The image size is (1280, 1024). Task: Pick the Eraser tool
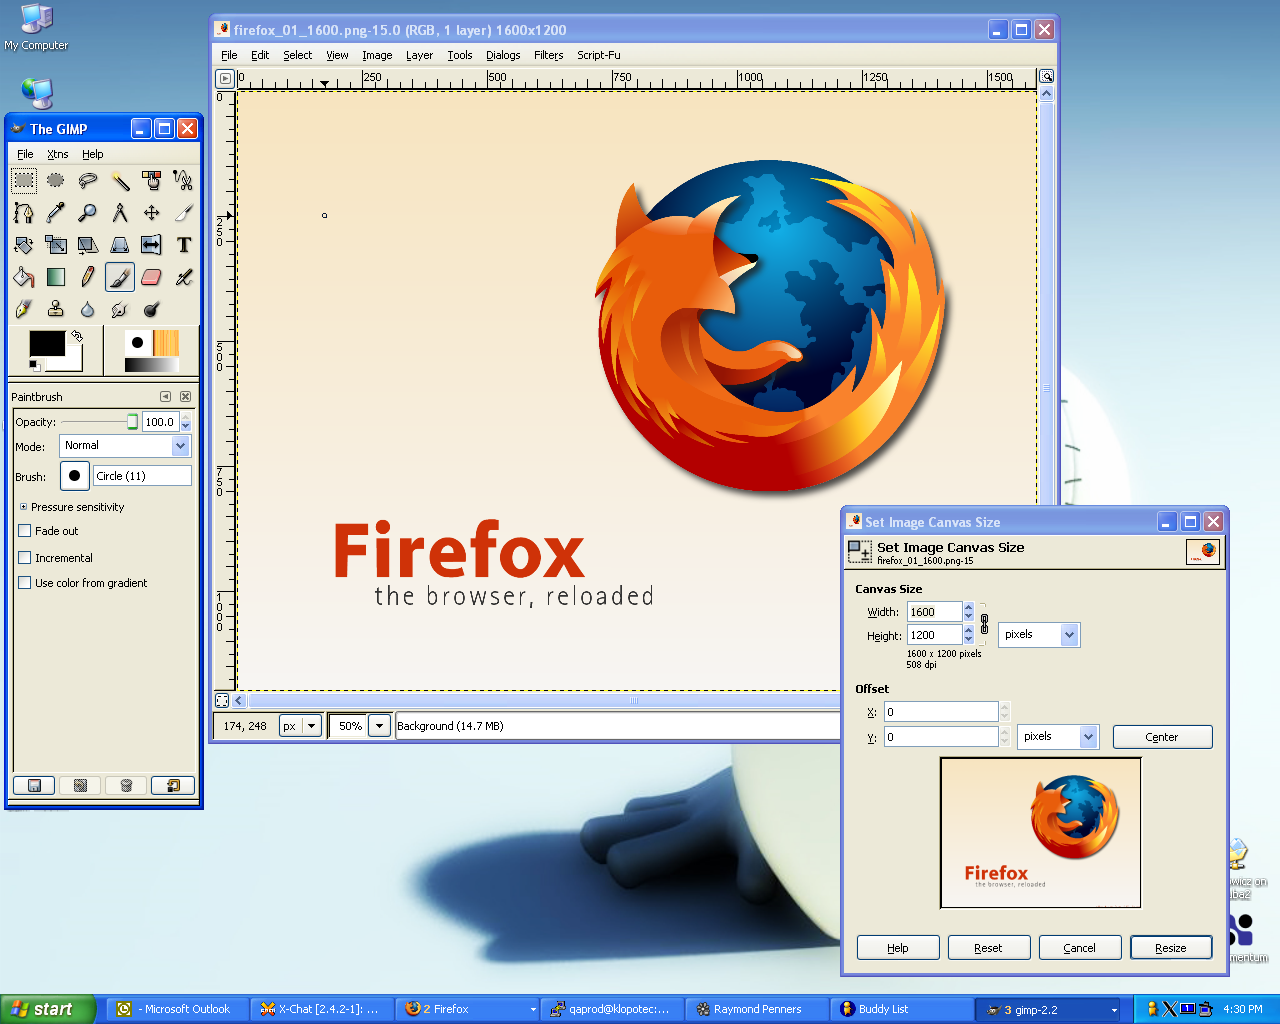(152, 277)
